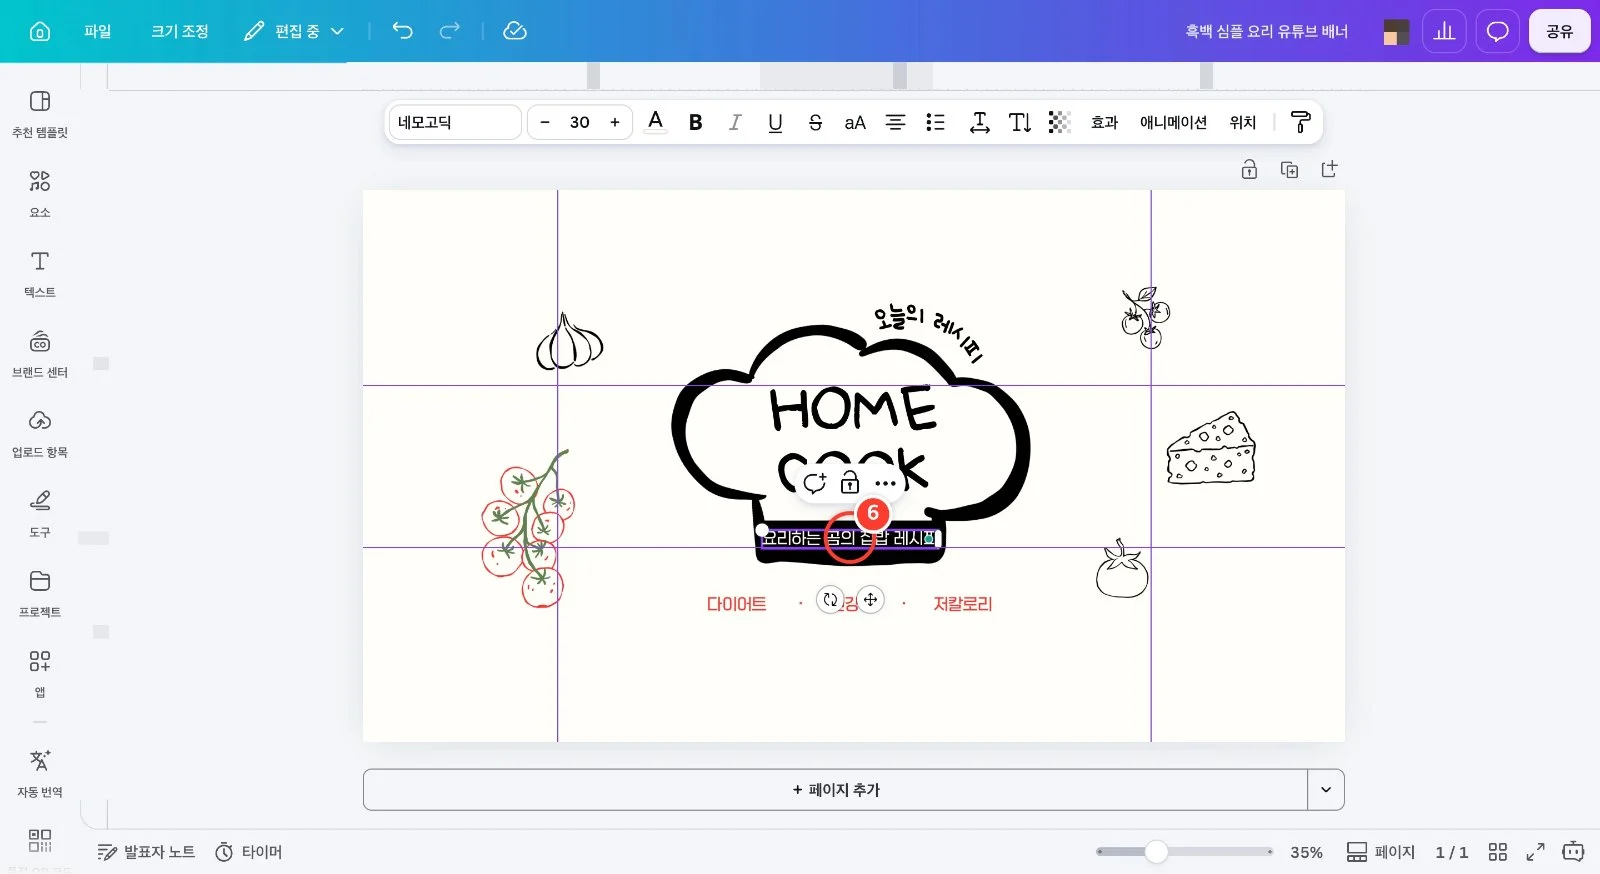The height and width of the screenshot is (874, 1600).
Task: Open the 프로젝트 folder panel
Action: (x=40, y=594)
